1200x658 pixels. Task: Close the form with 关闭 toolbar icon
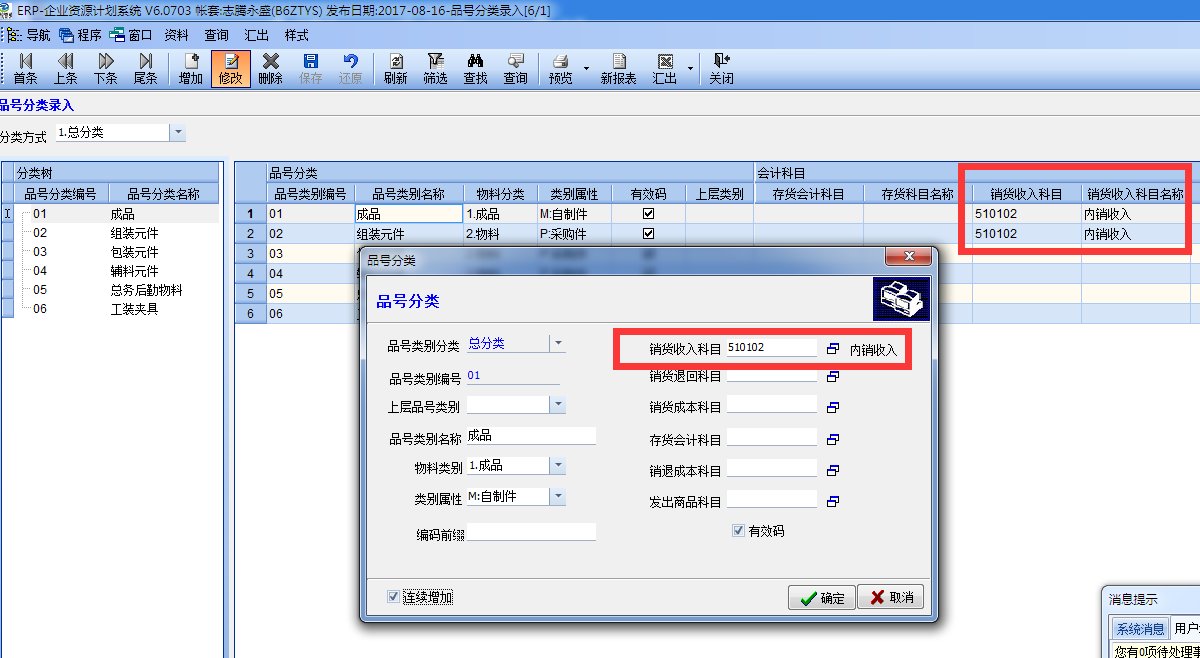pos(721,68)
